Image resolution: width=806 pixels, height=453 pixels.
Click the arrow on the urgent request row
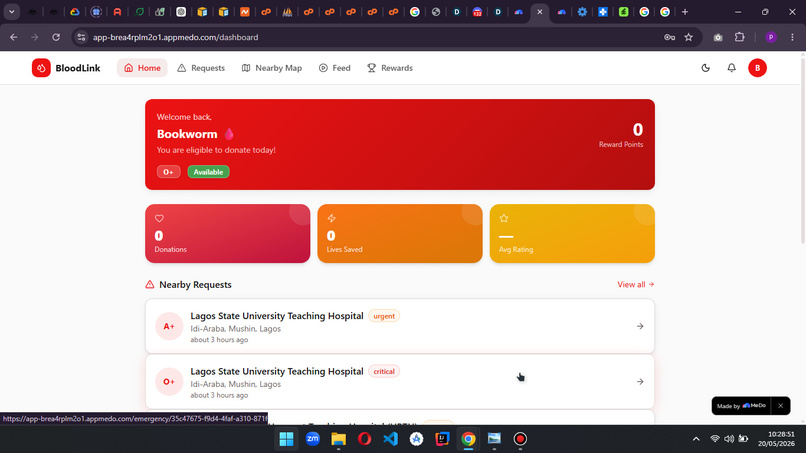coord(640,326)
